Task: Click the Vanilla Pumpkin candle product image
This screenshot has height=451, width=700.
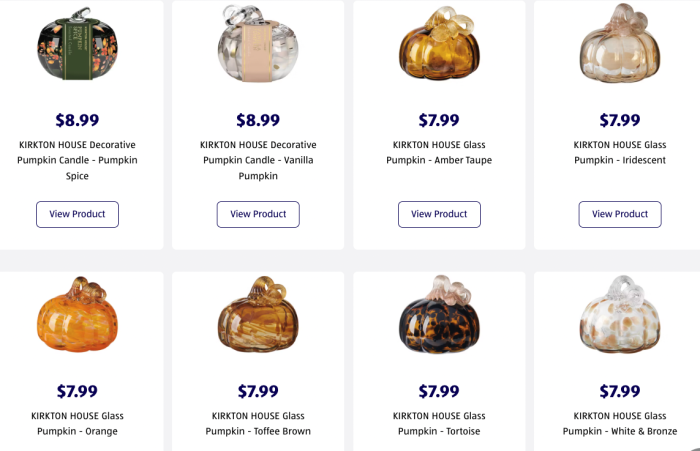Action: pyautogui.click(x=258, y=42)
